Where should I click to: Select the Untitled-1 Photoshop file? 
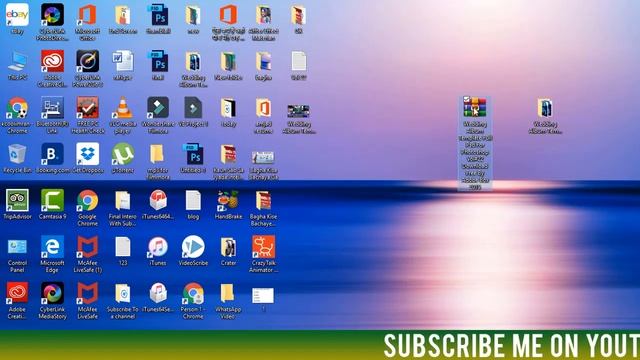click(x=193, y=155)
